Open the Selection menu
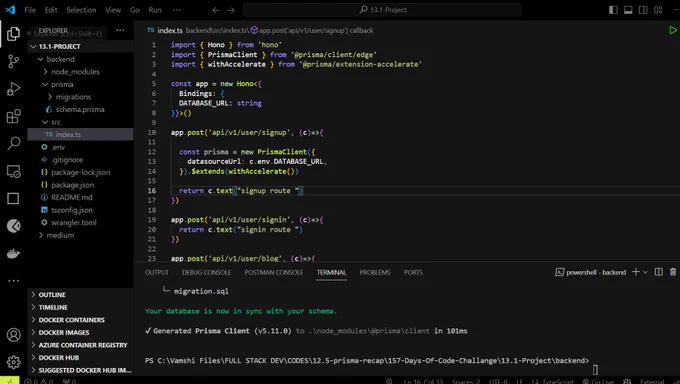This screenshot has width=680, height=384. [x=81, y=10]
